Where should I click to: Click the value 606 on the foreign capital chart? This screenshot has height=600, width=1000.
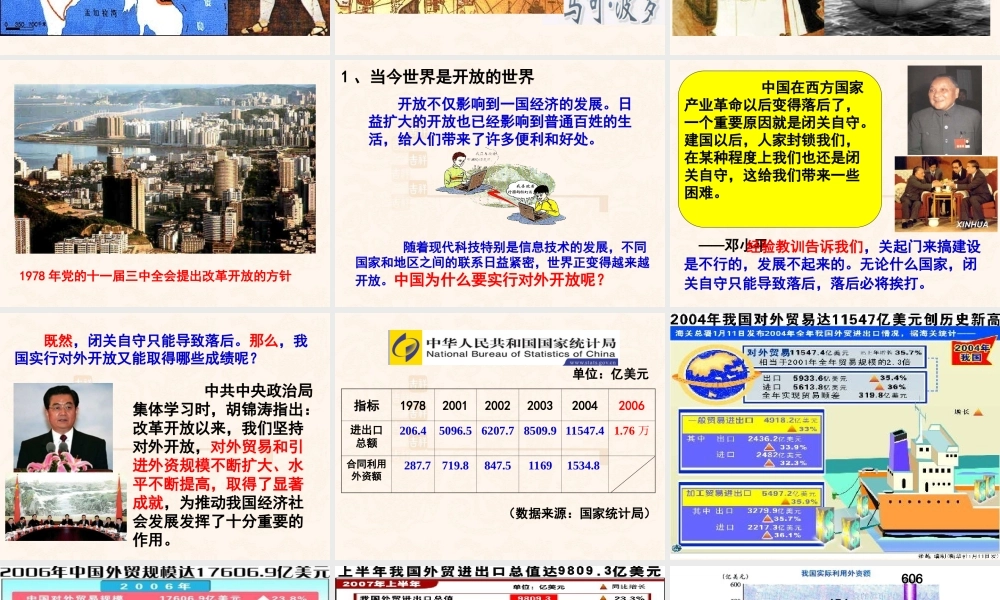click(x=911, y=578)
